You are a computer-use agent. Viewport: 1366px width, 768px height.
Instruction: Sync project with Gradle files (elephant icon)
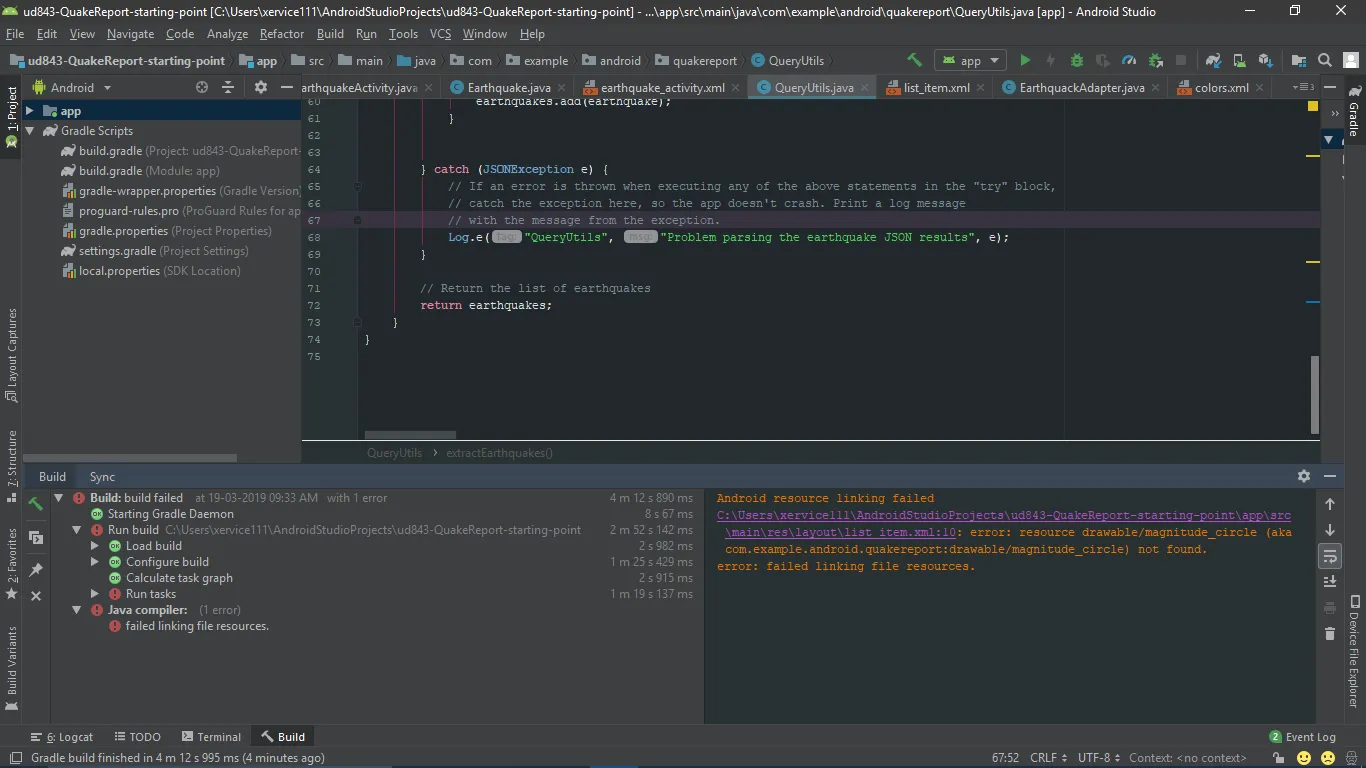[x=1213, y=61]
